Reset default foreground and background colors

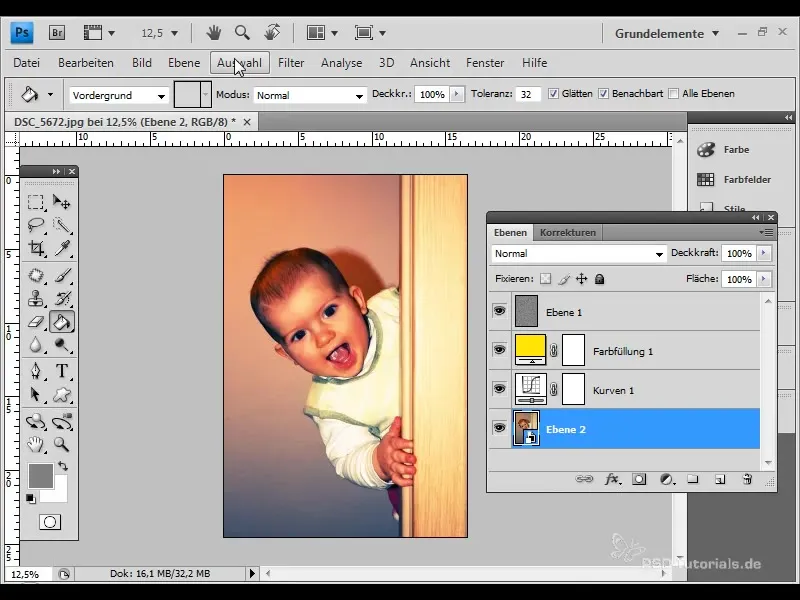31,498
